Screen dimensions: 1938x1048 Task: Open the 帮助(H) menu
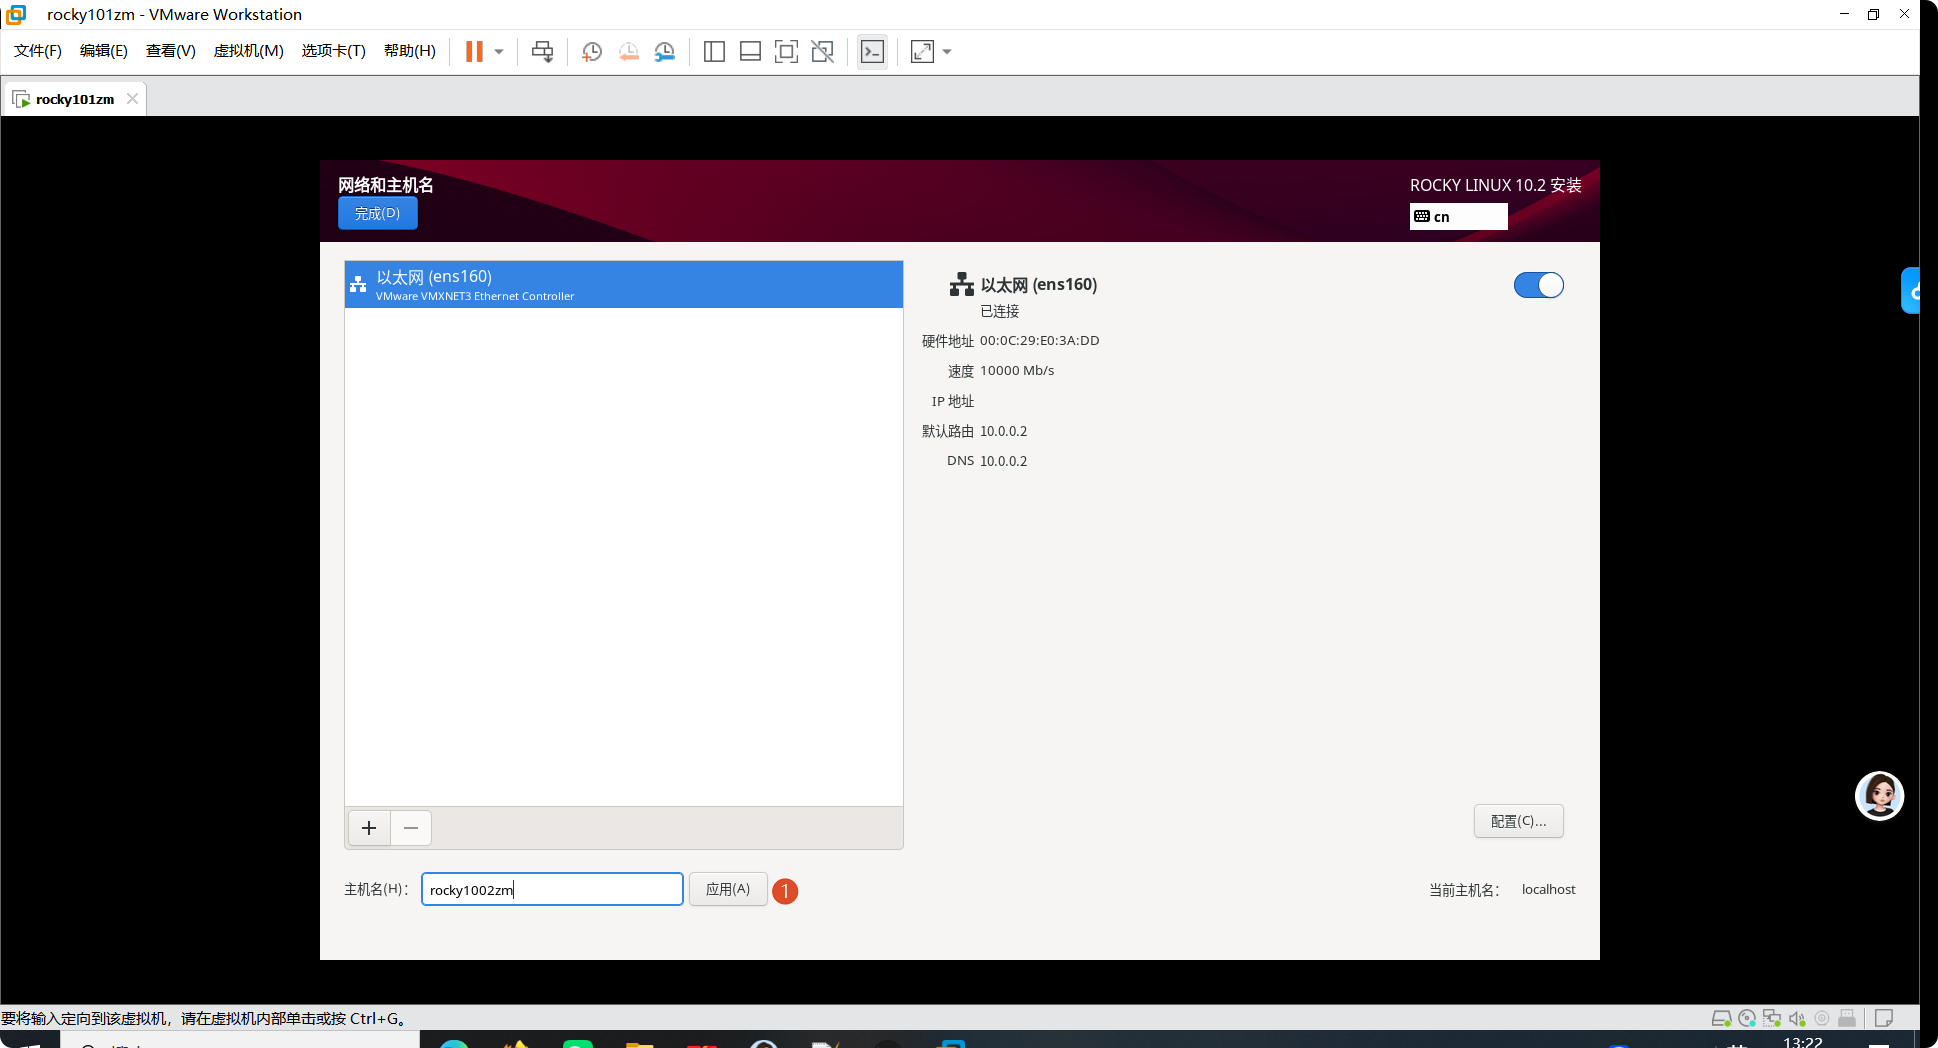410,51
